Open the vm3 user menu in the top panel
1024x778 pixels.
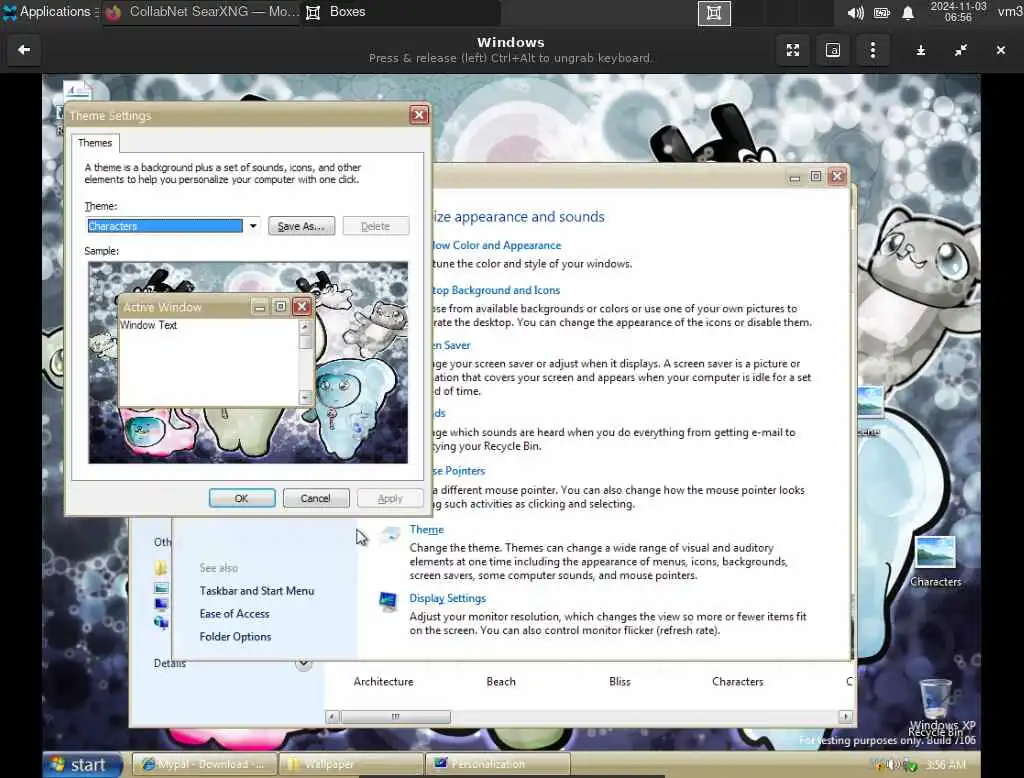click(x=1010, y=12)
